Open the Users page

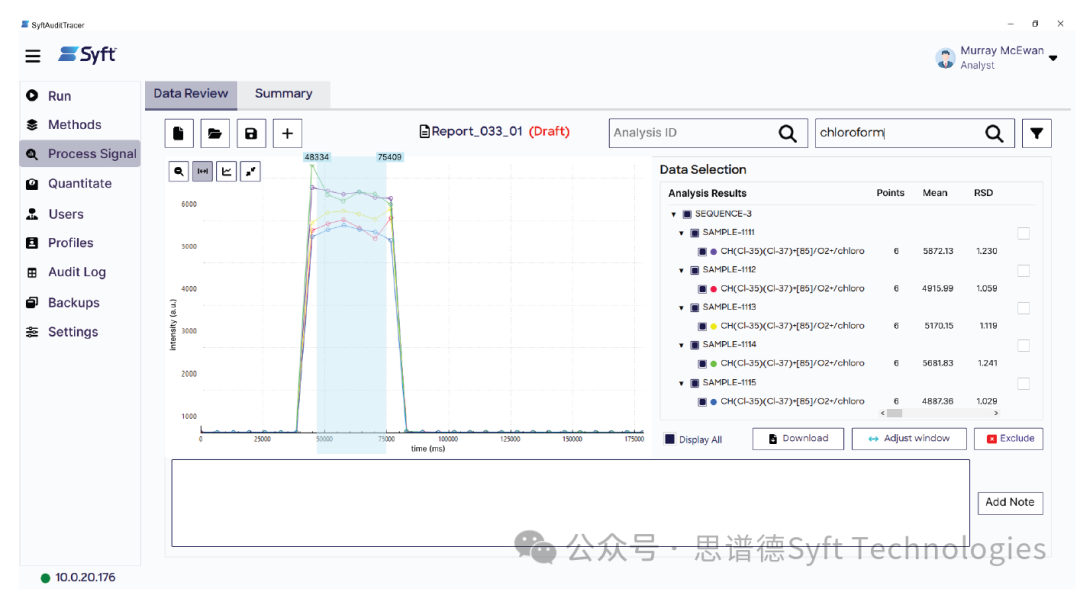click(x=65, y=214)
